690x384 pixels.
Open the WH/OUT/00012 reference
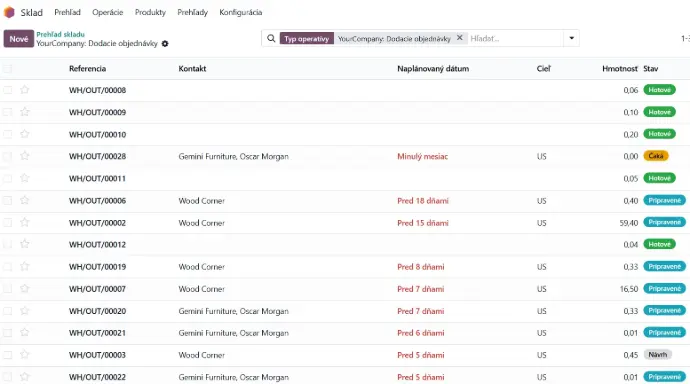[x=97, y=245]
